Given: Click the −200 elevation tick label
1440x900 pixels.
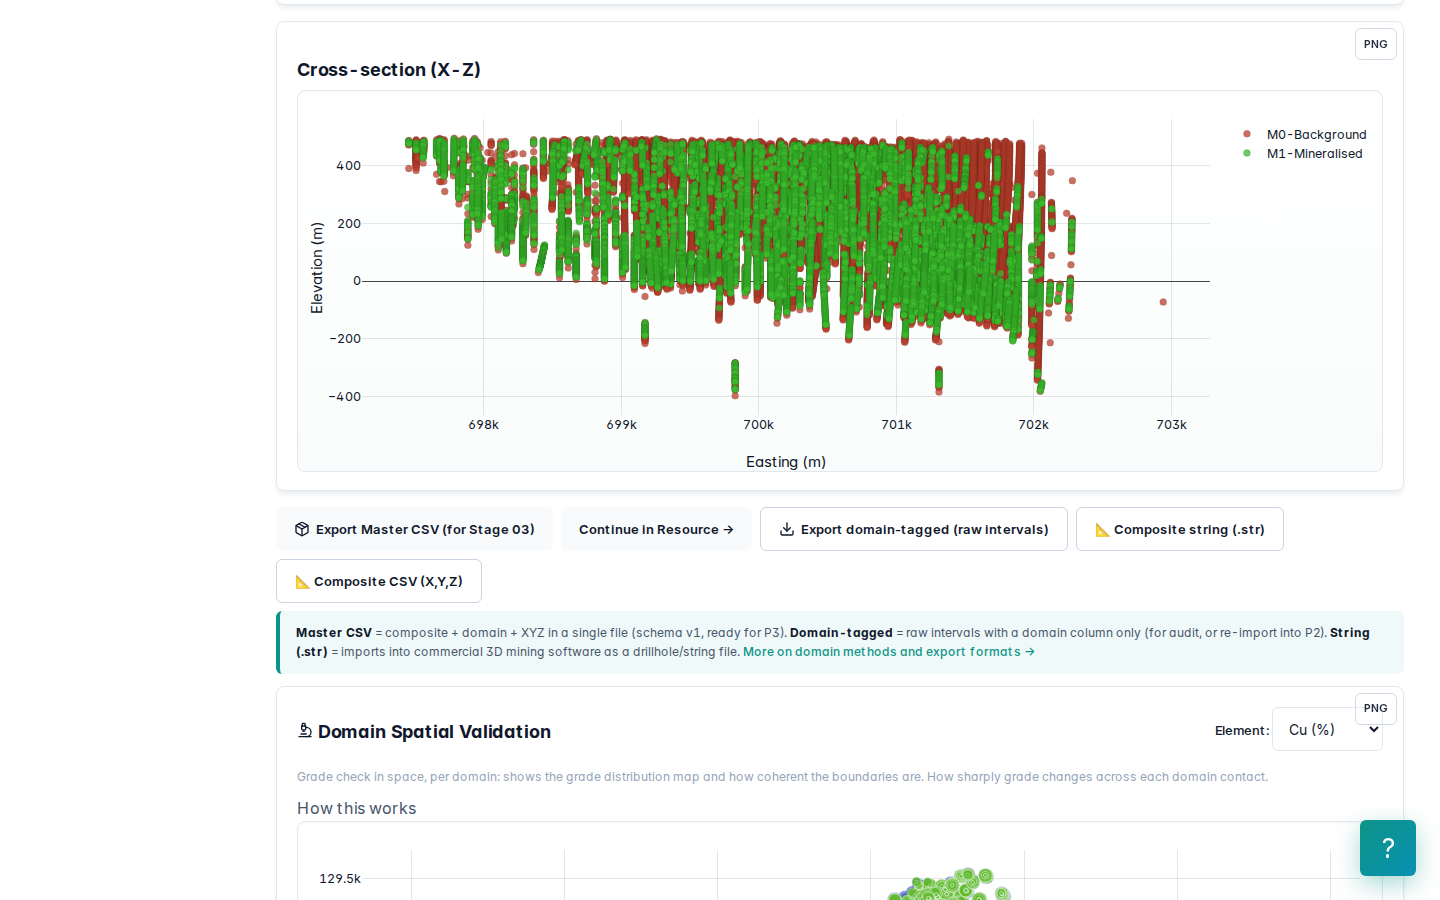Looking at the screenshot, I should coord(345,339).
